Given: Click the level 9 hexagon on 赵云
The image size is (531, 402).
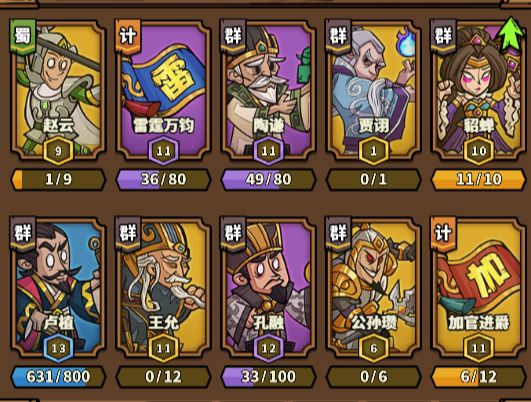Looking at the screenshot, I should (x=58, y=151).
